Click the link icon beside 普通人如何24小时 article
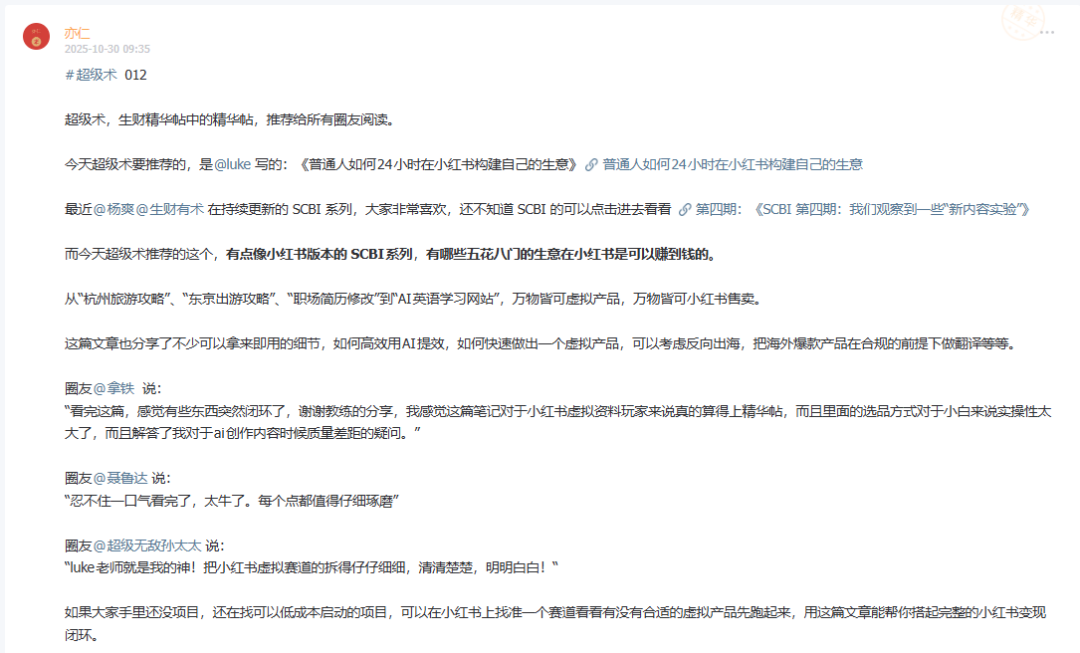1080x653 pixels. point(592,163)
